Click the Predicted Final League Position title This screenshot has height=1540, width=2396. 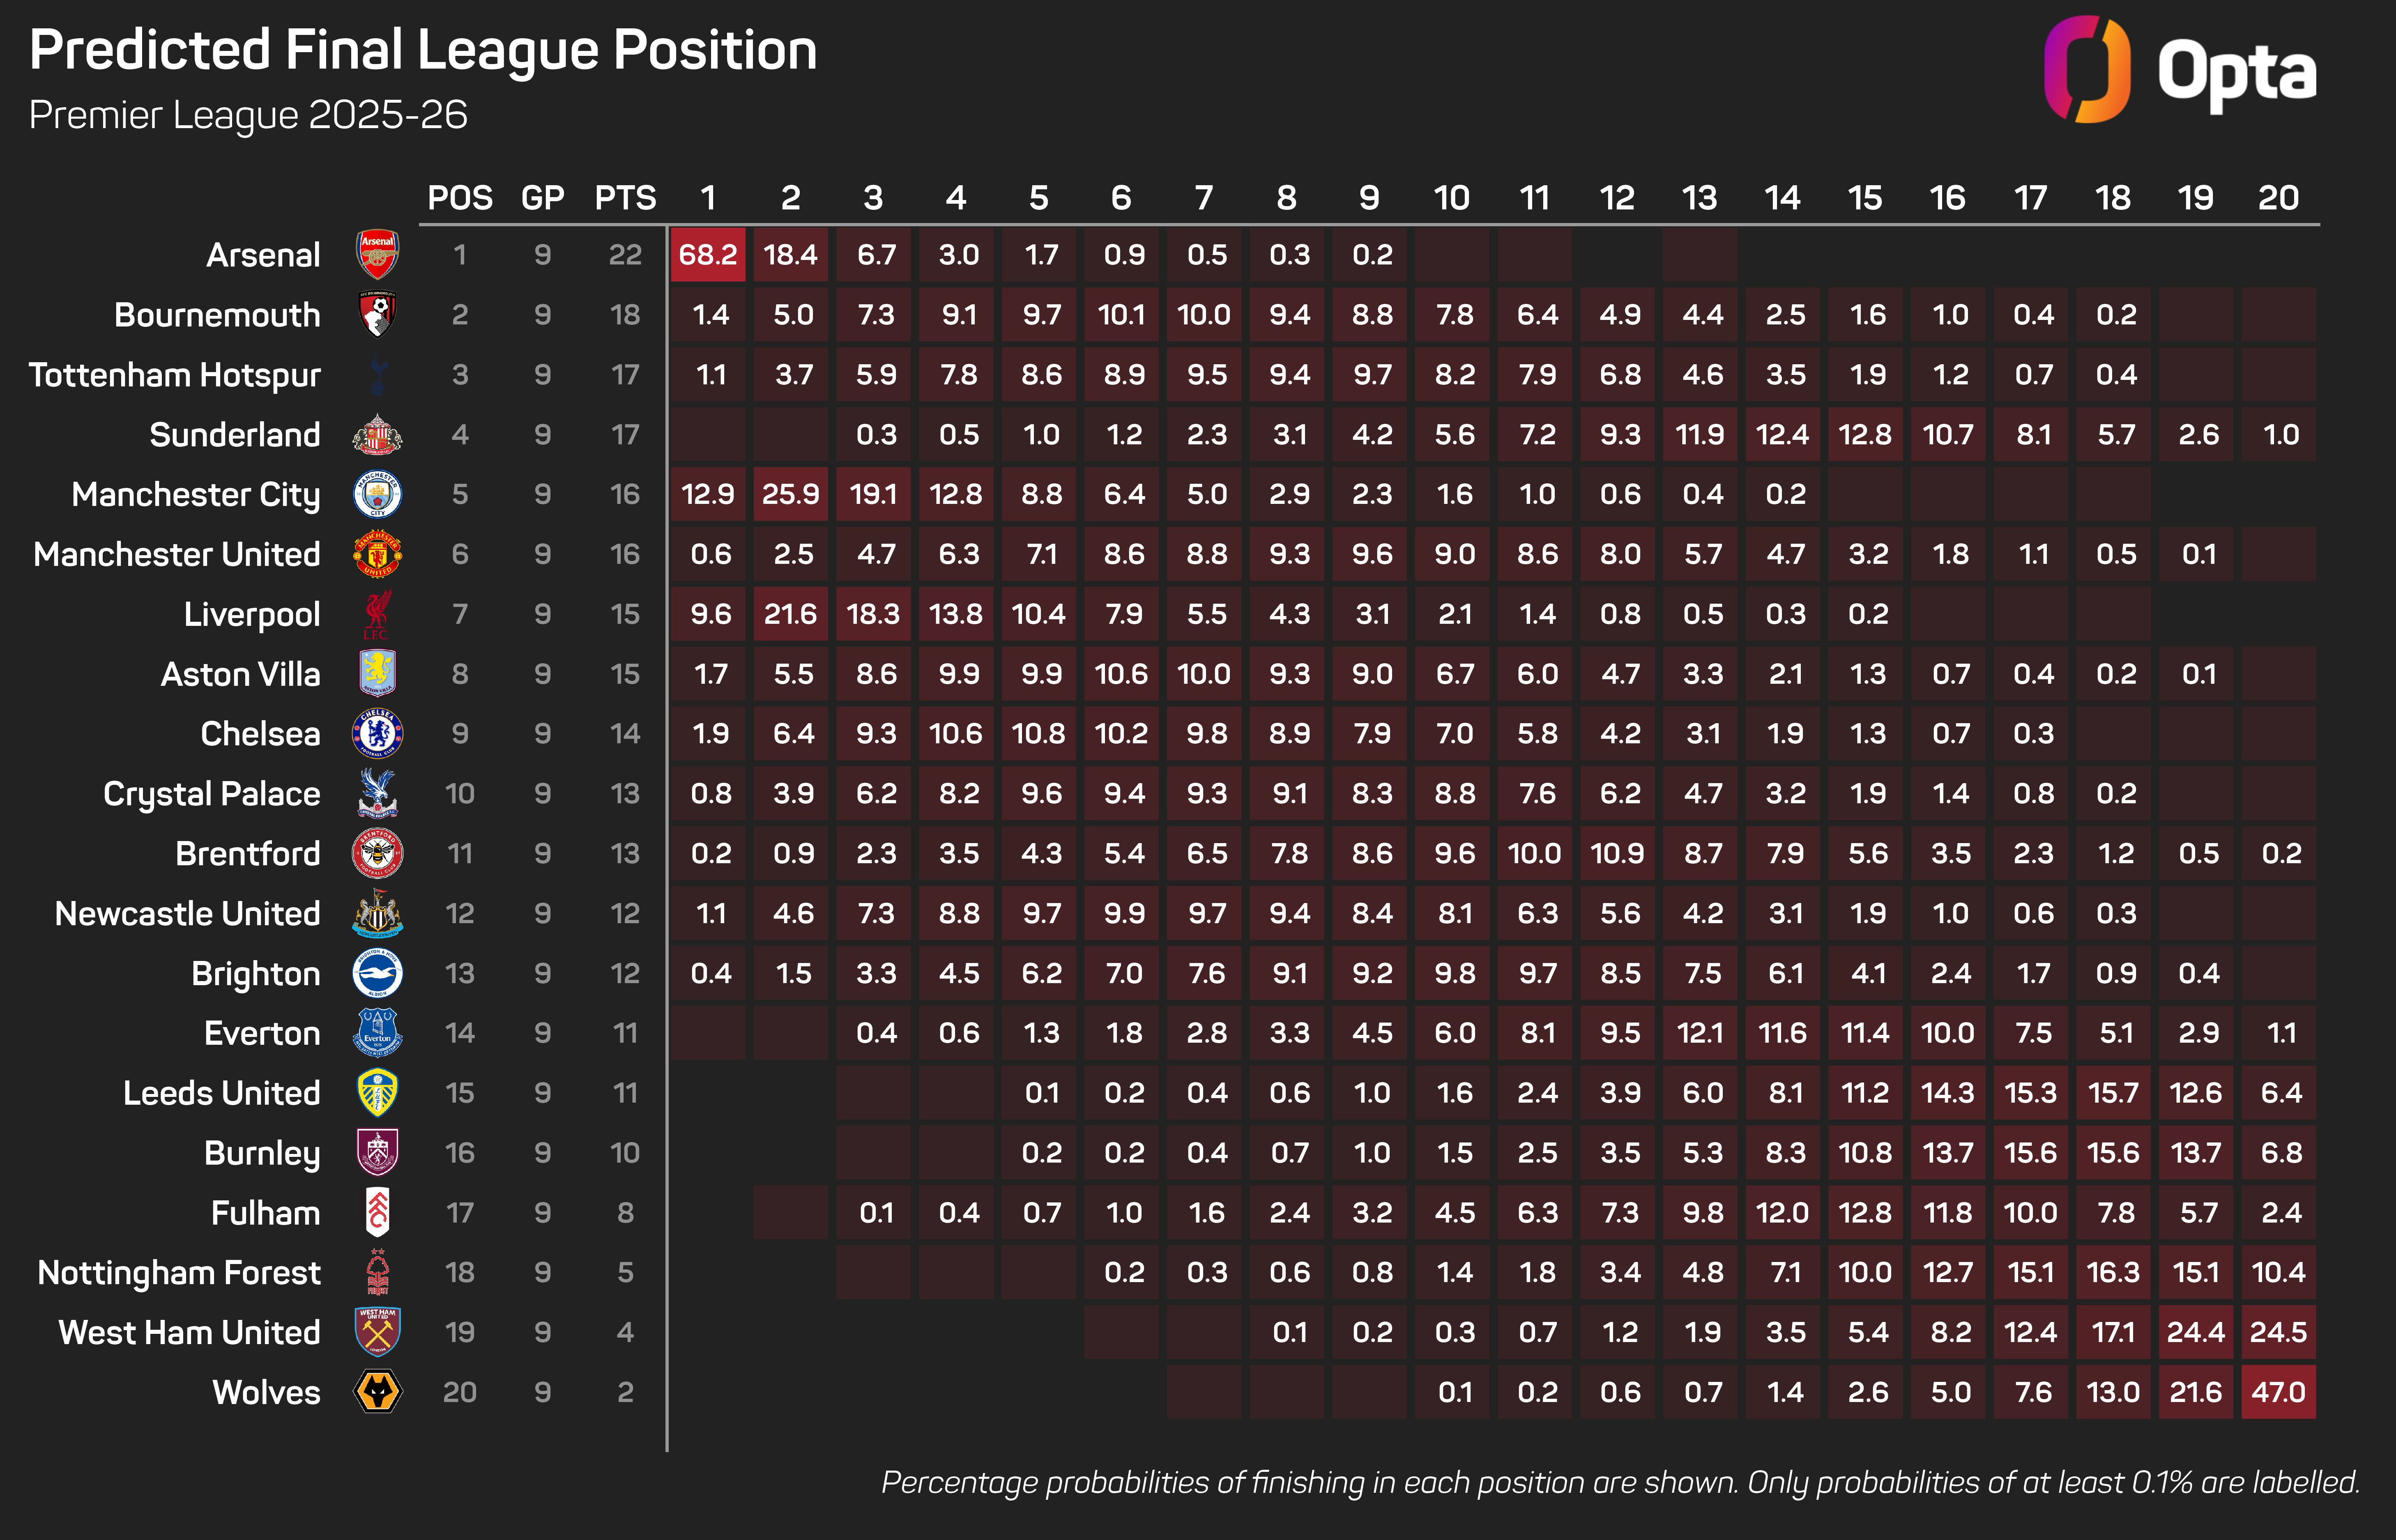tap(423, 50)
